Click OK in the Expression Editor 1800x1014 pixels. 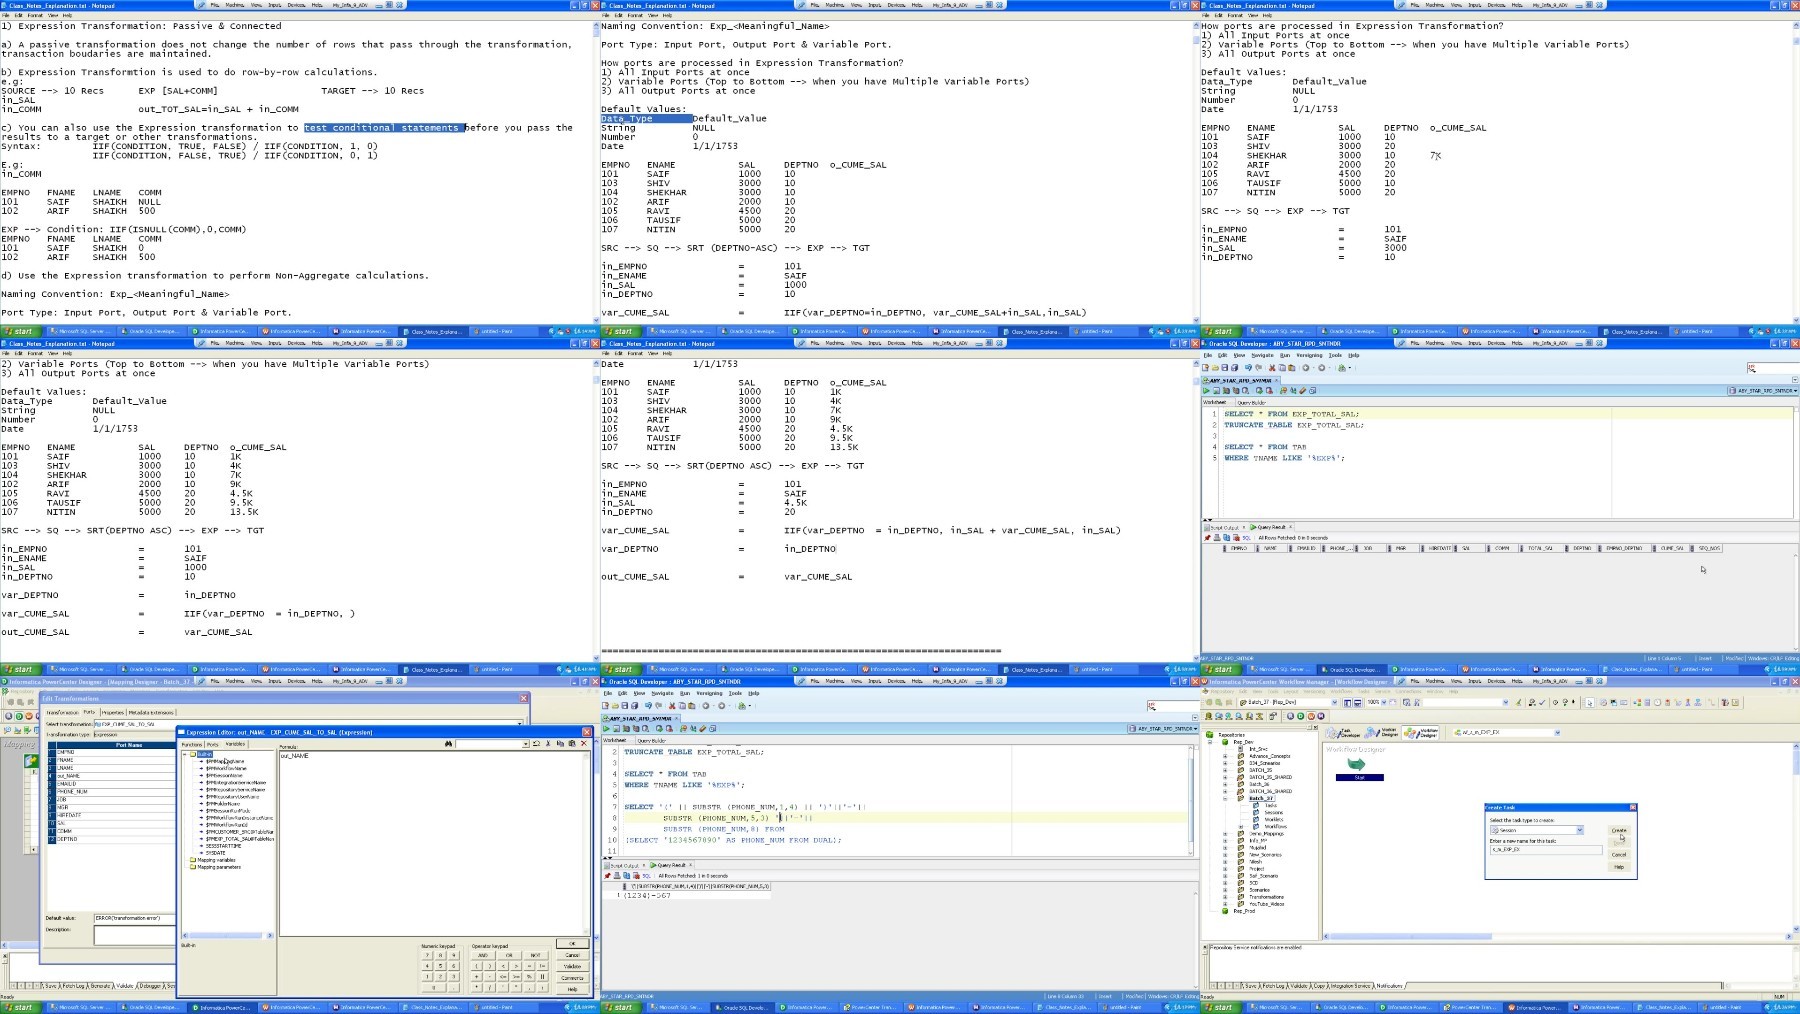click(x=572, y=944)
